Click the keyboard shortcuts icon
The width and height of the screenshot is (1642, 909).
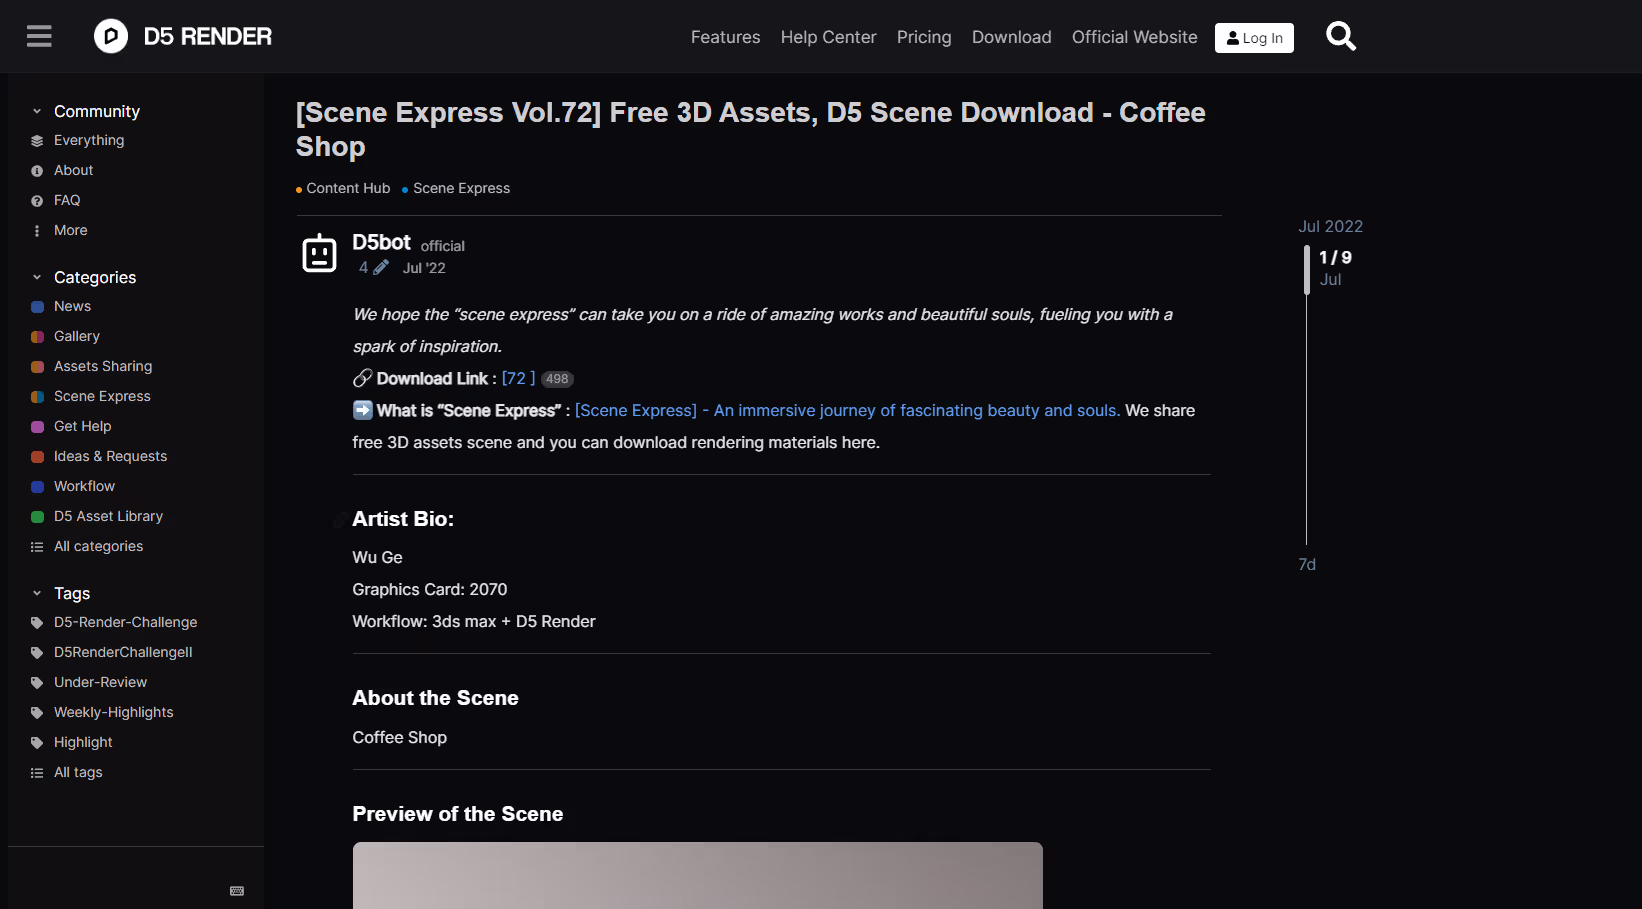coord(237,891)
